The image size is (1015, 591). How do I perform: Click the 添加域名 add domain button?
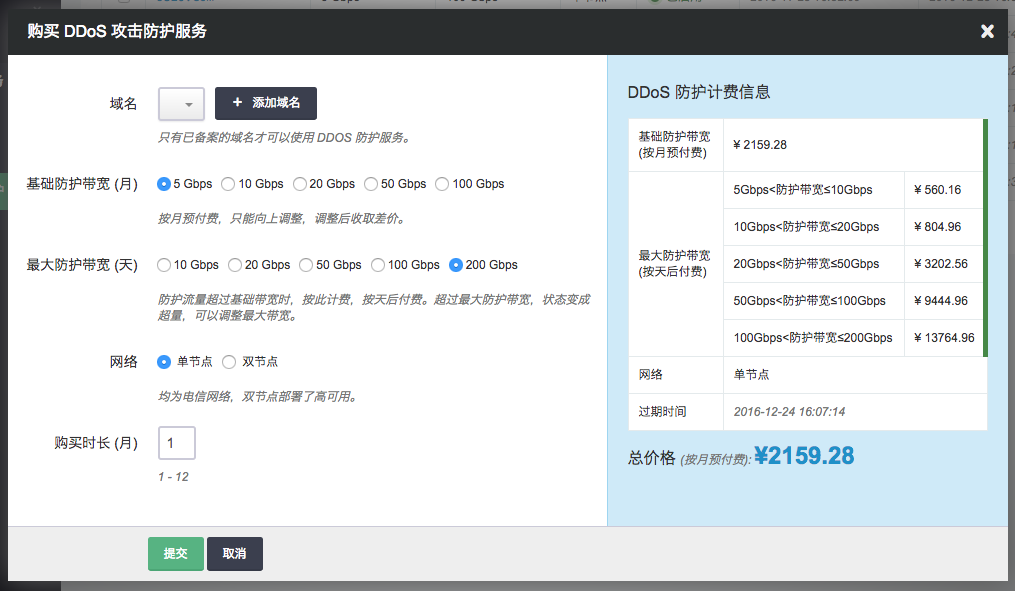pos(265,103)
